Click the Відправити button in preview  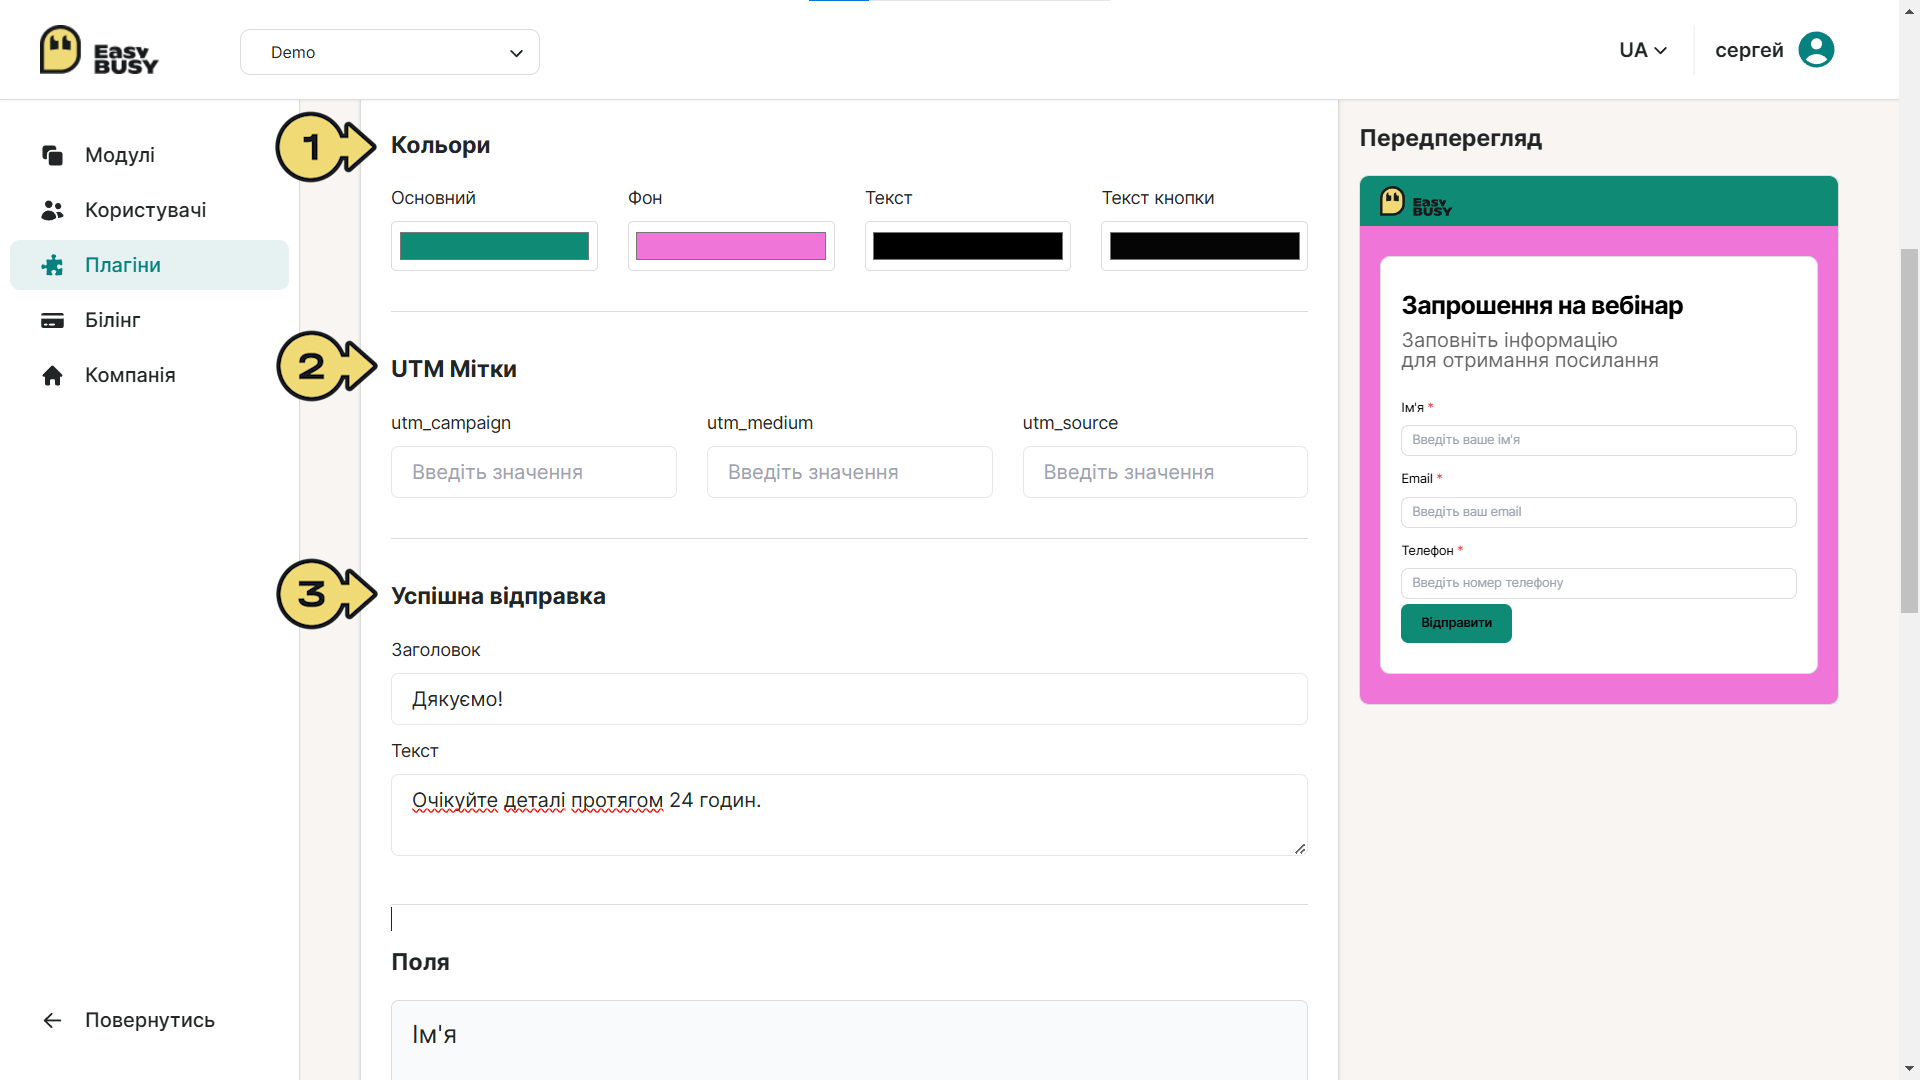1456,623
